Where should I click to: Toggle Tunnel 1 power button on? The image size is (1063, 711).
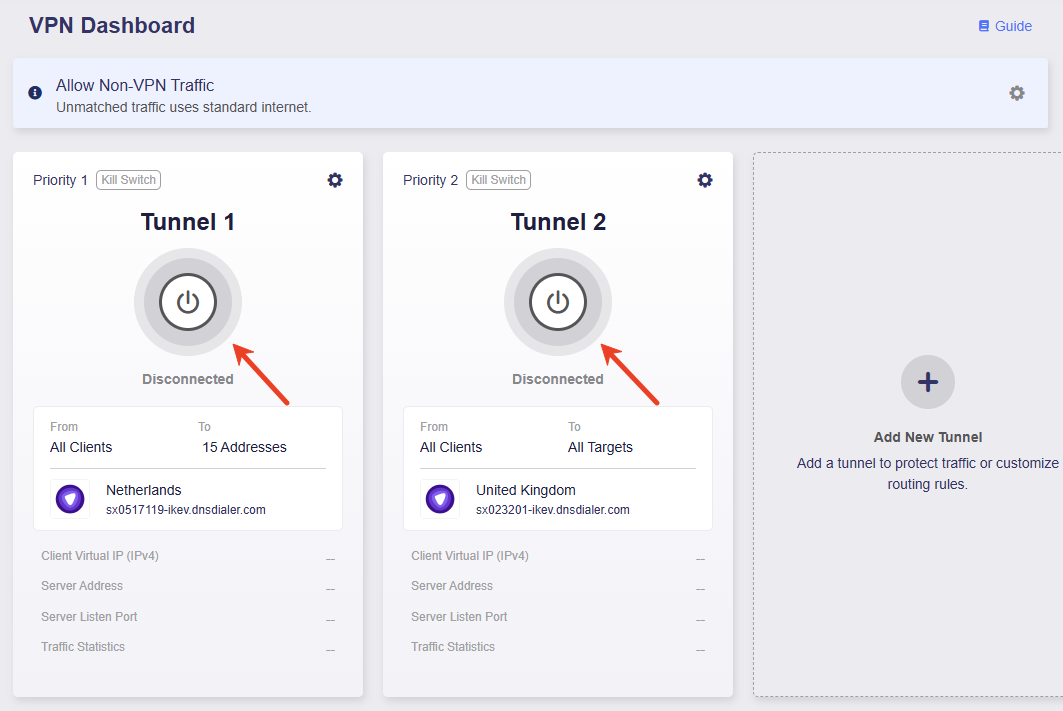(x=188, y=302)
